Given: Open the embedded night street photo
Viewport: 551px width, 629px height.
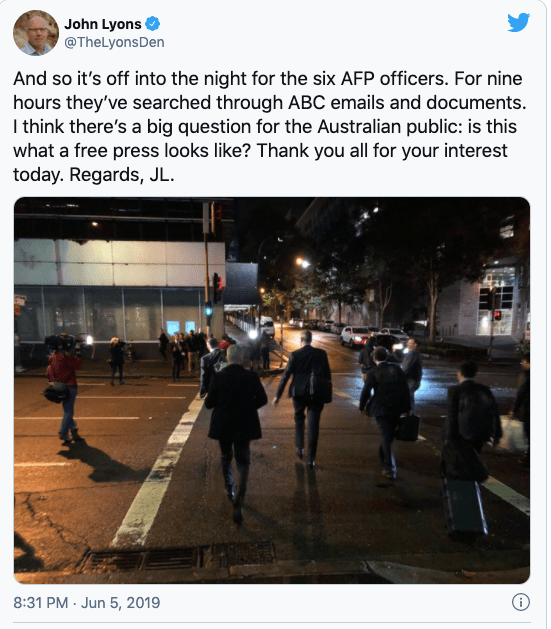Looking at the screenshot, I should [x=272, y=390].
